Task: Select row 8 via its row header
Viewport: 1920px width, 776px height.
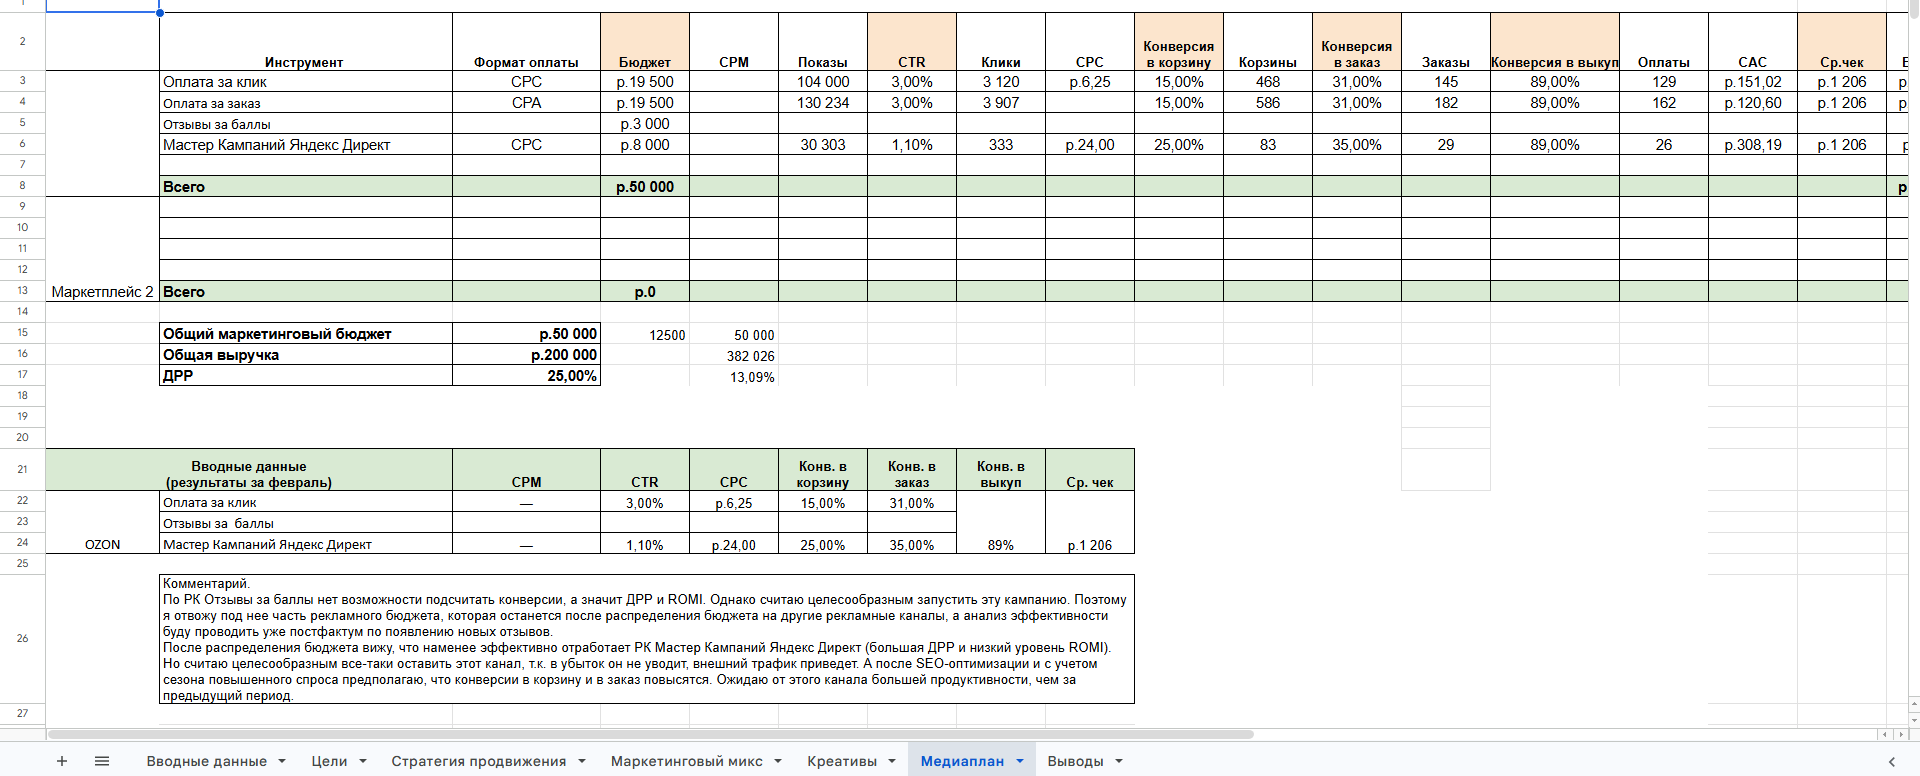Action: pos(22,186)
